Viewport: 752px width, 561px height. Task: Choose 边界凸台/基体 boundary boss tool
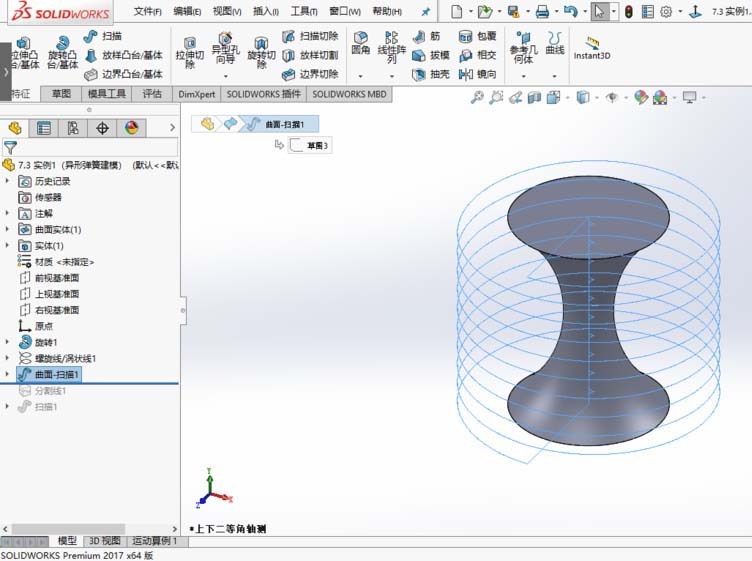[x=124, y=74]
